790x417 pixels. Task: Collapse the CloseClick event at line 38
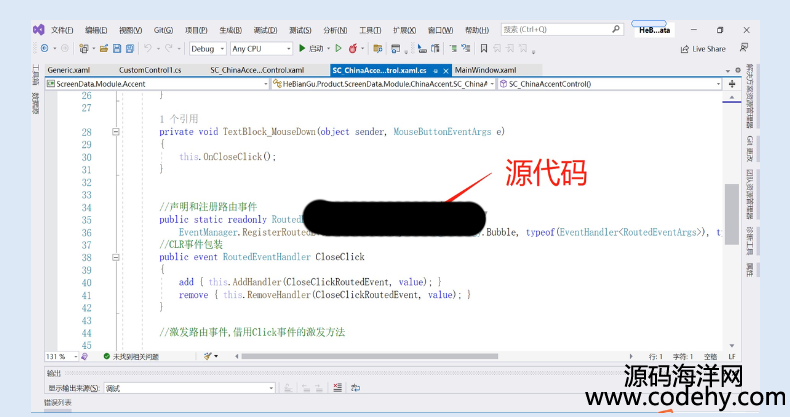[115, 257]
